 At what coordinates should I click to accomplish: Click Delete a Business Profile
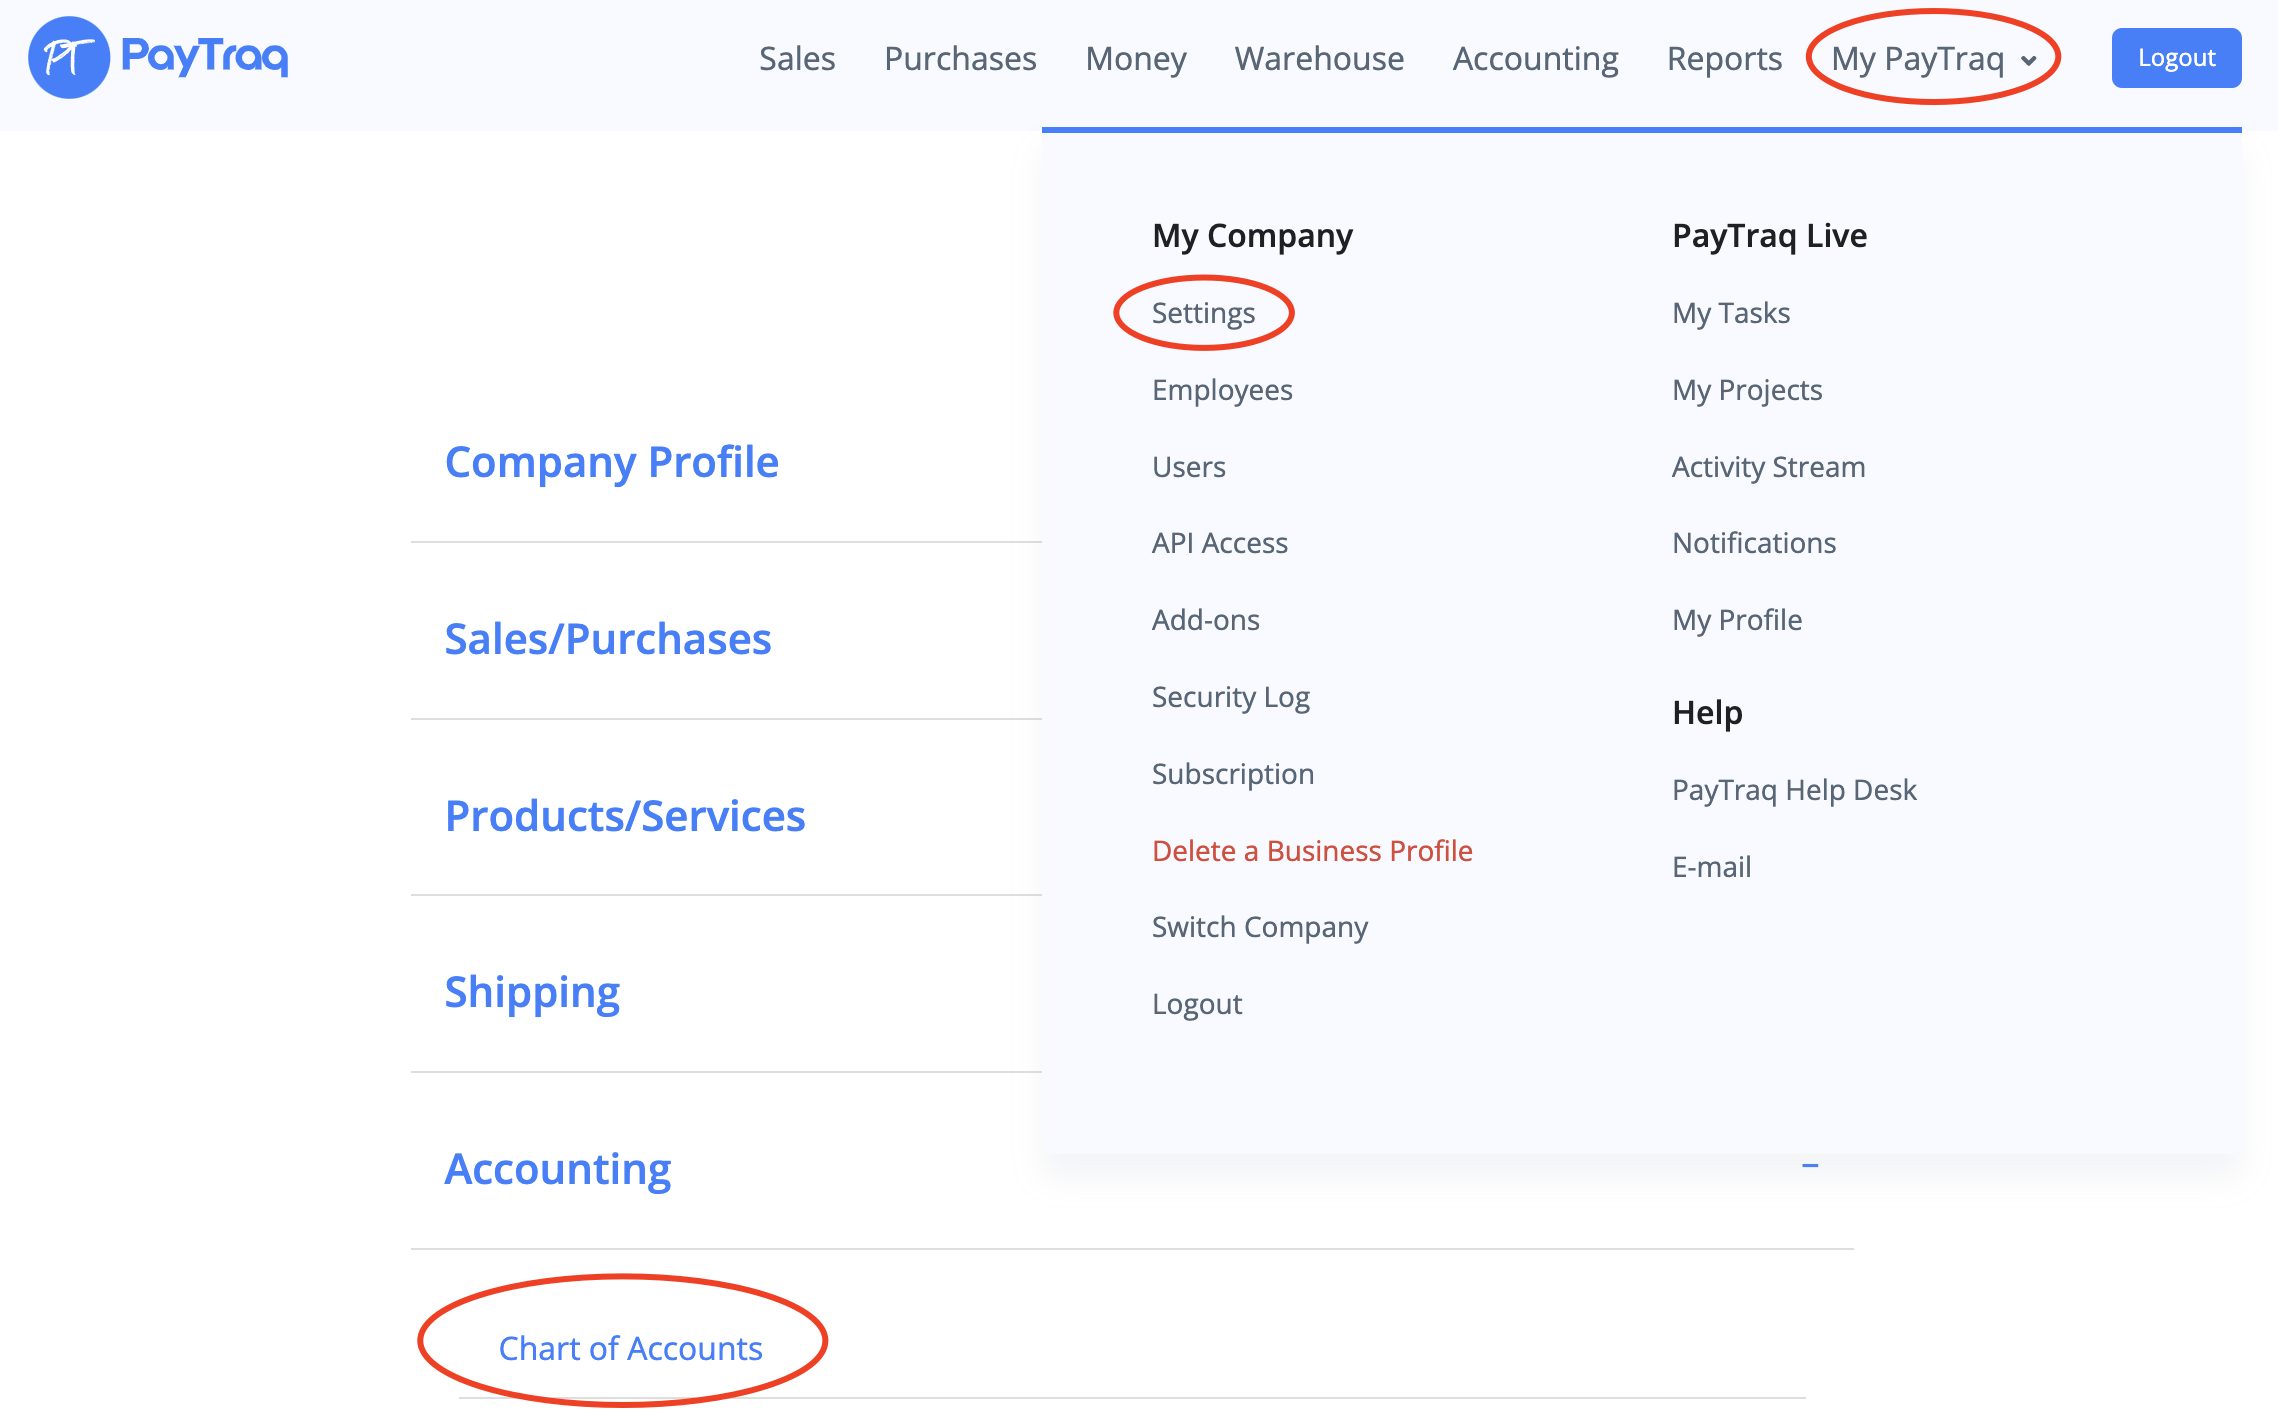click(1311, 851)
